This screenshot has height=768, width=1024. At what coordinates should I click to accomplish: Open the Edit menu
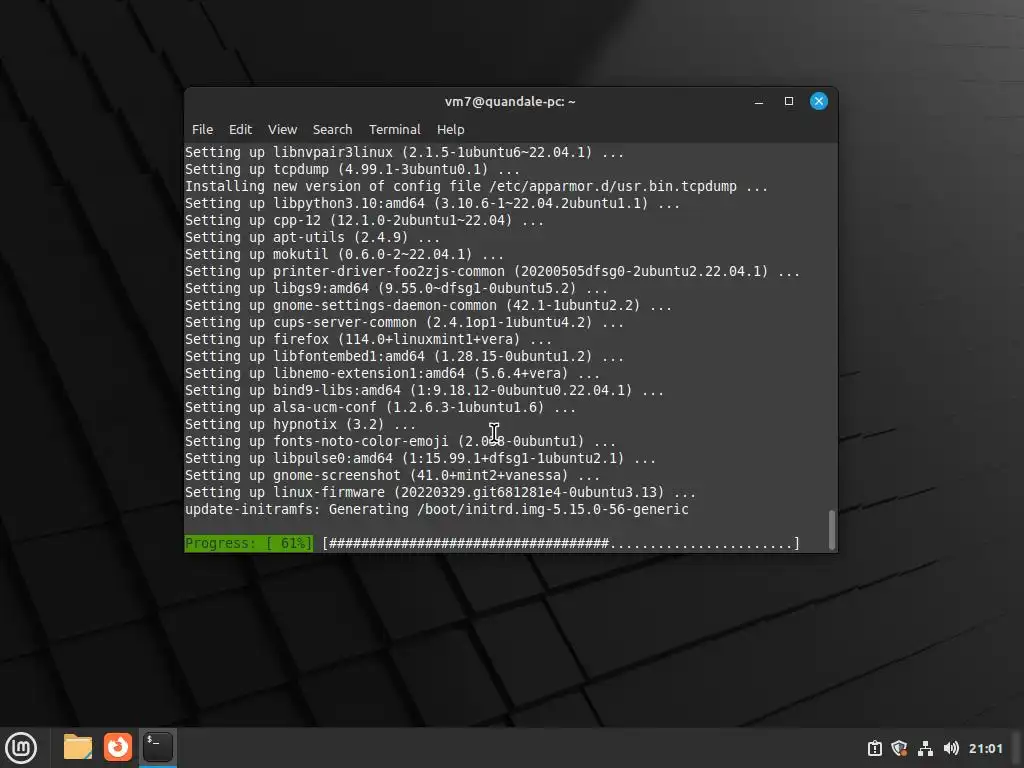point(240,129)
